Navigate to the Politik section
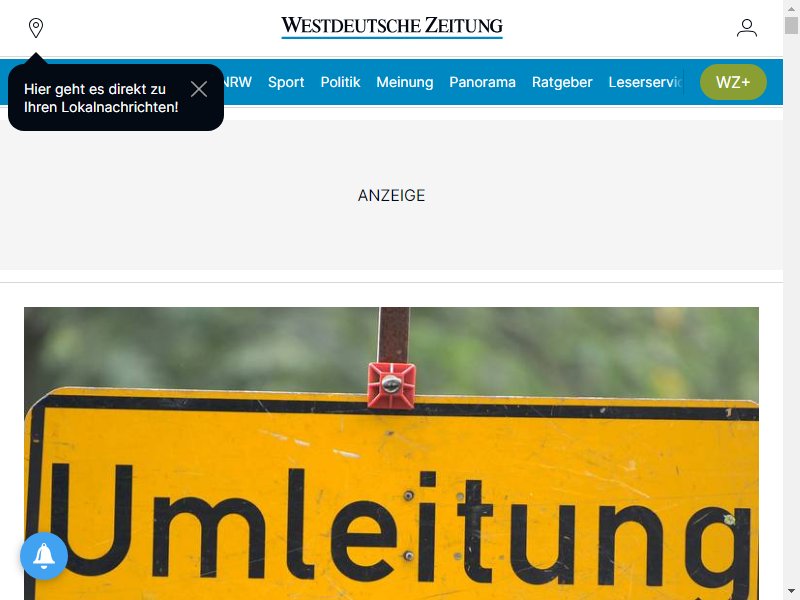The width and height of the screenshot is (800, 600). click(x=340, y=82)
